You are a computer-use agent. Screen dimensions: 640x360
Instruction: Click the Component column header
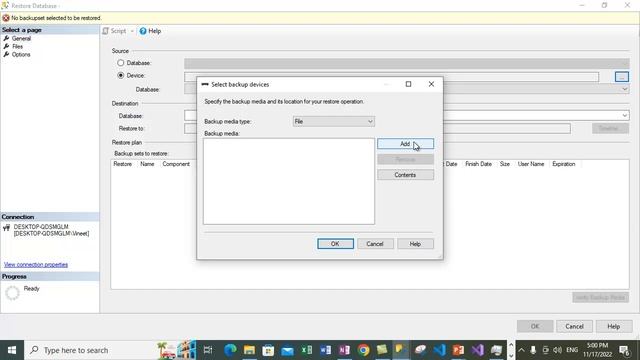(x=176, y=164)
